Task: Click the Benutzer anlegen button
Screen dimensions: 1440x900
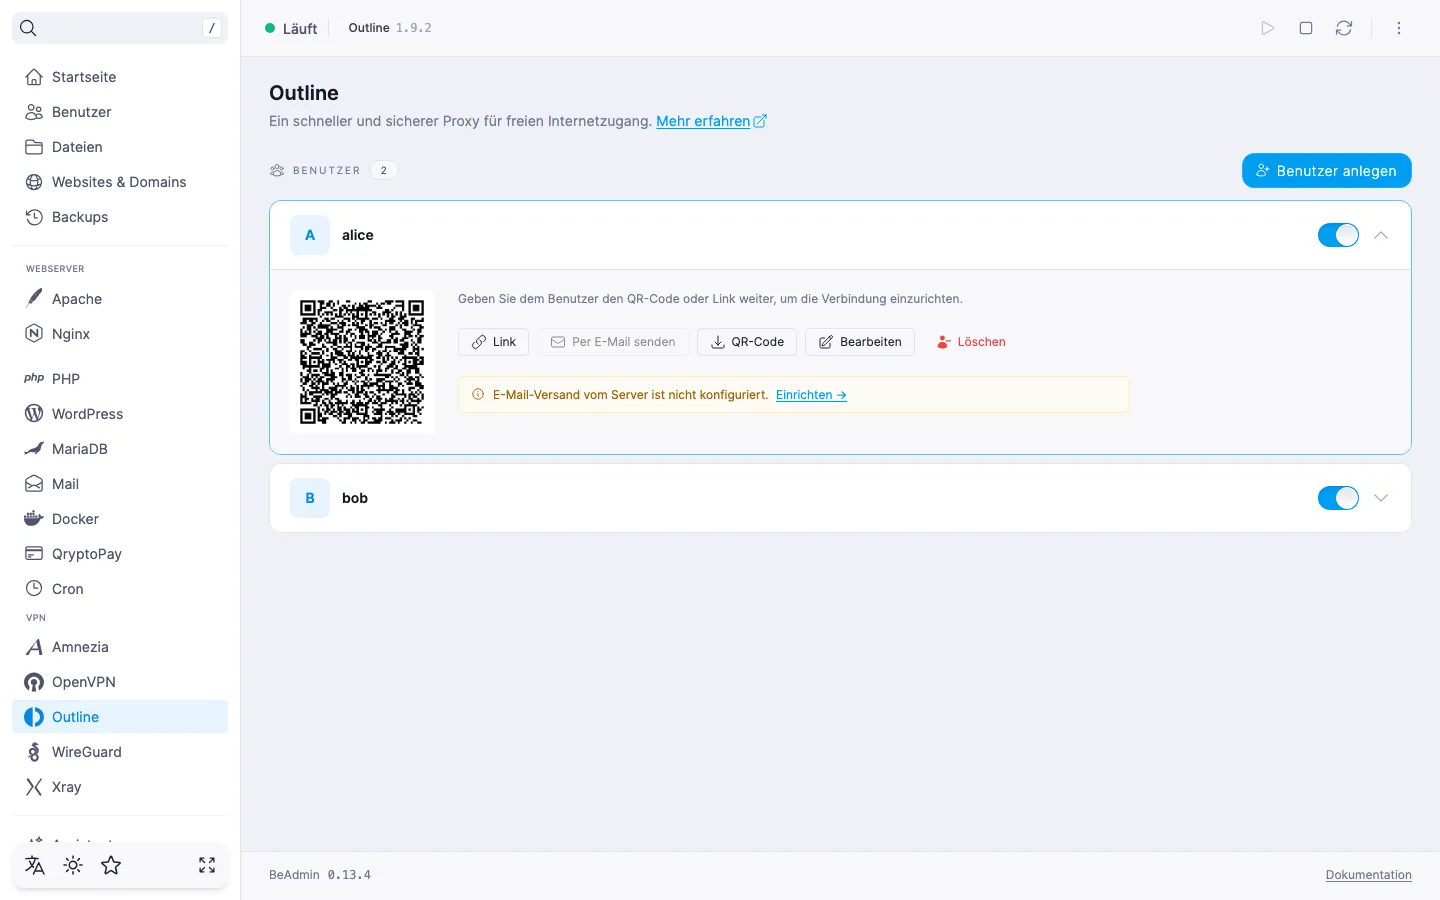Action: click(x=1327, y=171)
